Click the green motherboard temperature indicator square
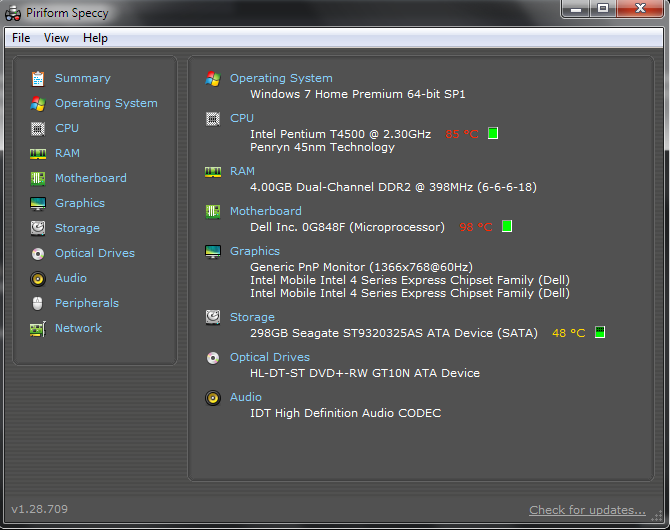670x530 pixels. tap(507, 226)
